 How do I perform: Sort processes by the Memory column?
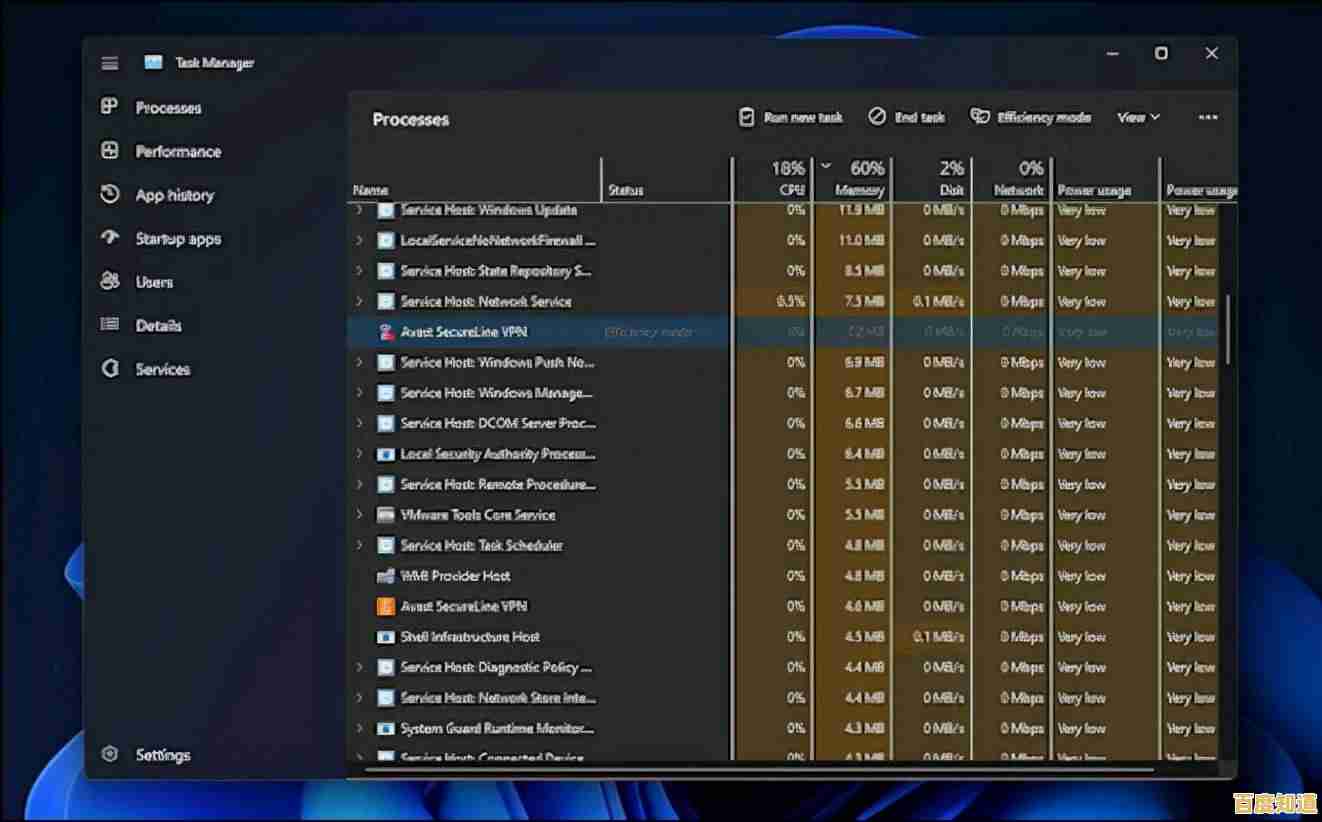coord(857,180)
